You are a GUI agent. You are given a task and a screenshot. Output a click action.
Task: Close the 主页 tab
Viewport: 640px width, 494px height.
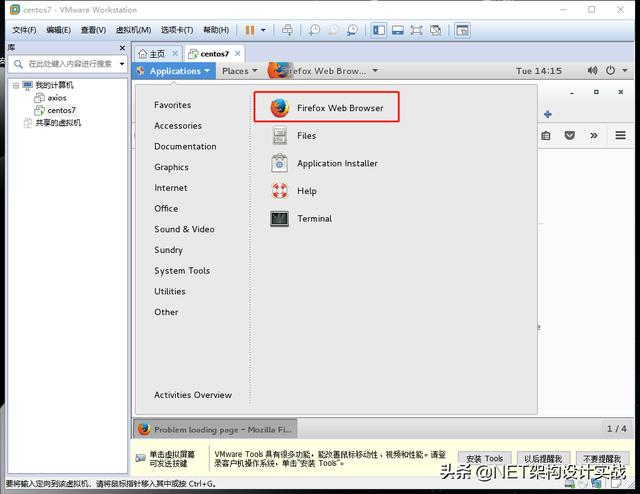point(175,53)
